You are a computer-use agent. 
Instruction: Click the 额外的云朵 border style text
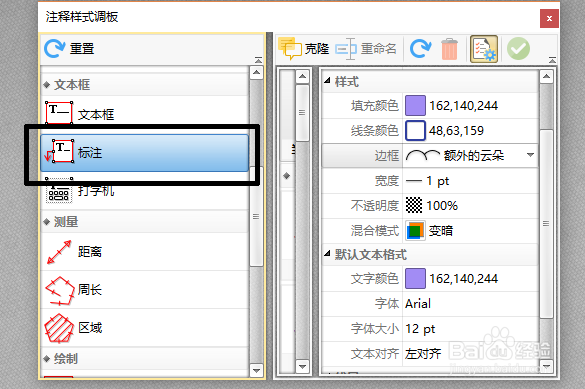point(474,155)
